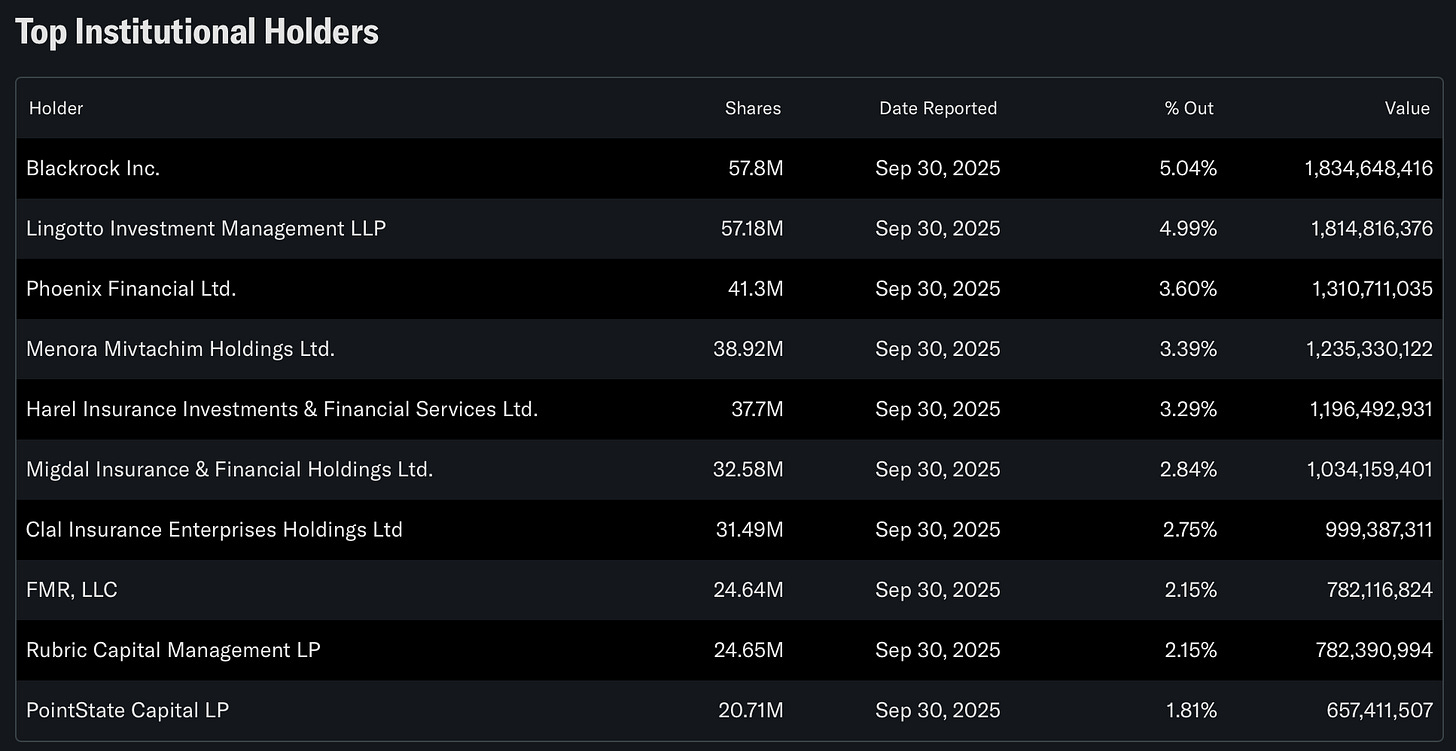
Task: Click the % Out column header
Action: pyautogui.click(x=1189, y=108)
